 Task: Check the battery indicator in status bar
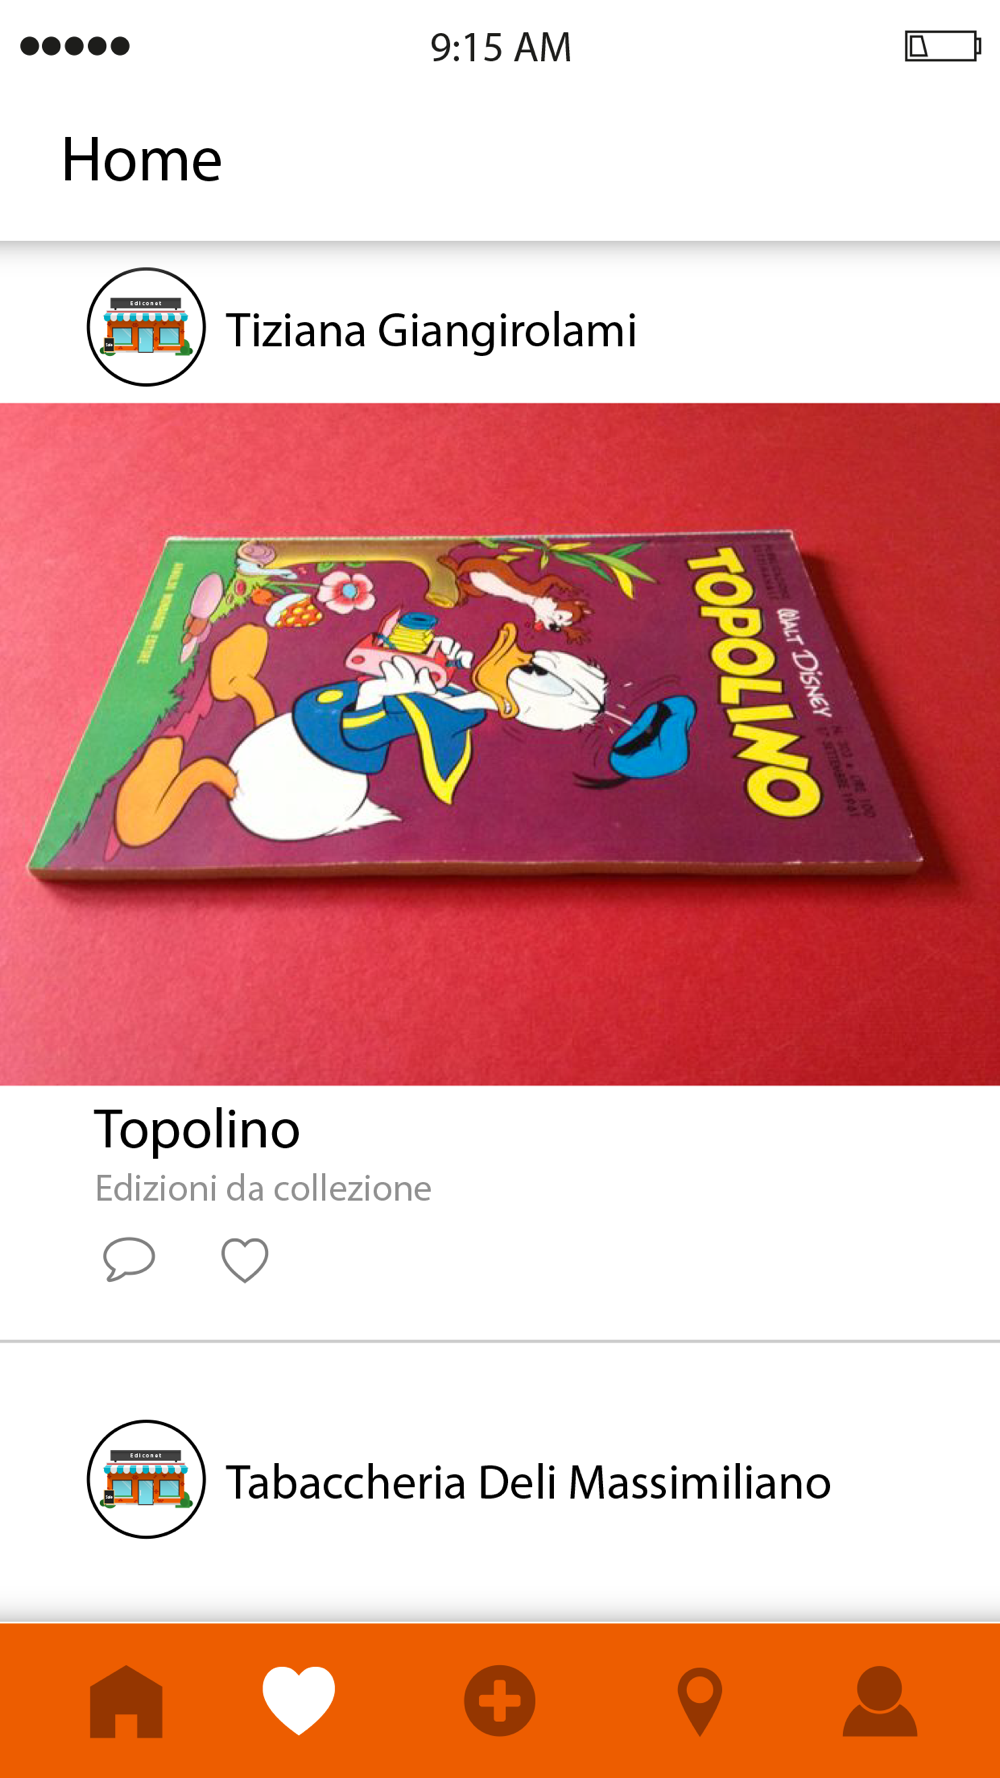pyautogui.click(x=943, y=46)
